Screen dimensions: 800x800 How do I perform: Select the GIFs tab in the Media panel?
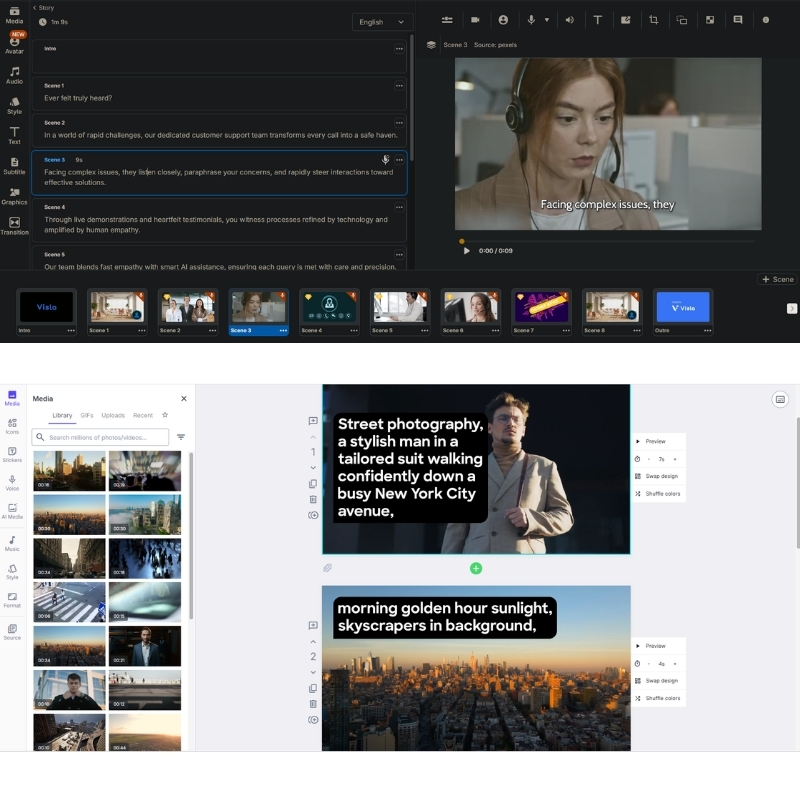[x=89, y=415]
